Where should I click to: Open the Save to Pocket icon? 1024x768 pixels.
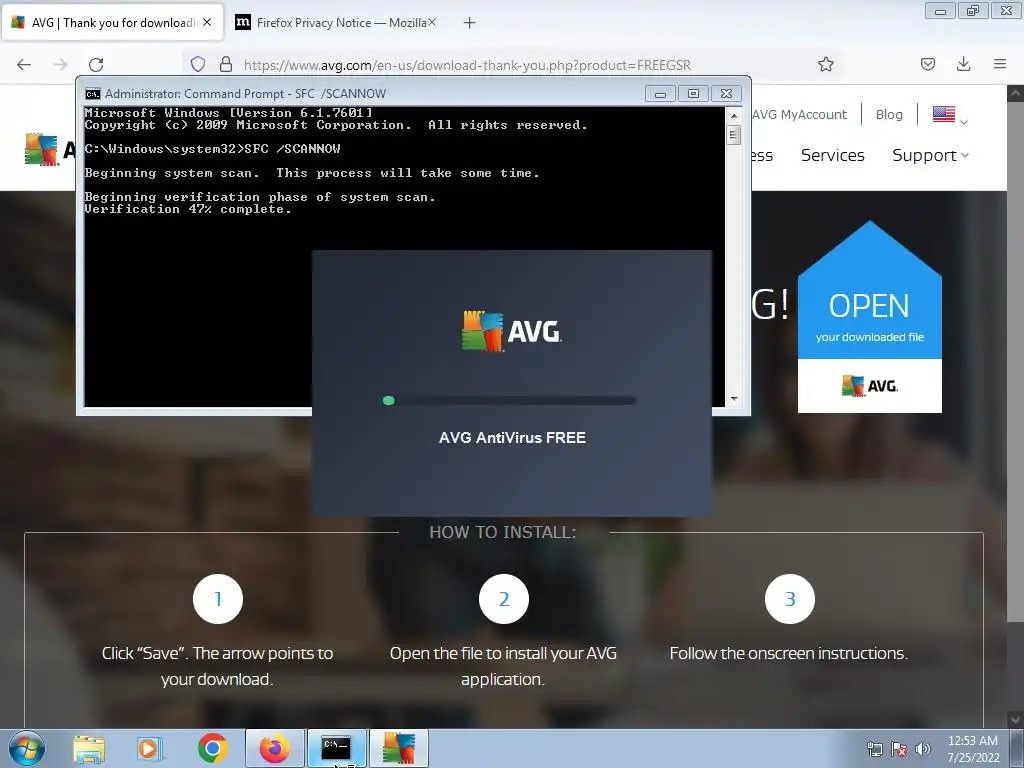(928, 64)
